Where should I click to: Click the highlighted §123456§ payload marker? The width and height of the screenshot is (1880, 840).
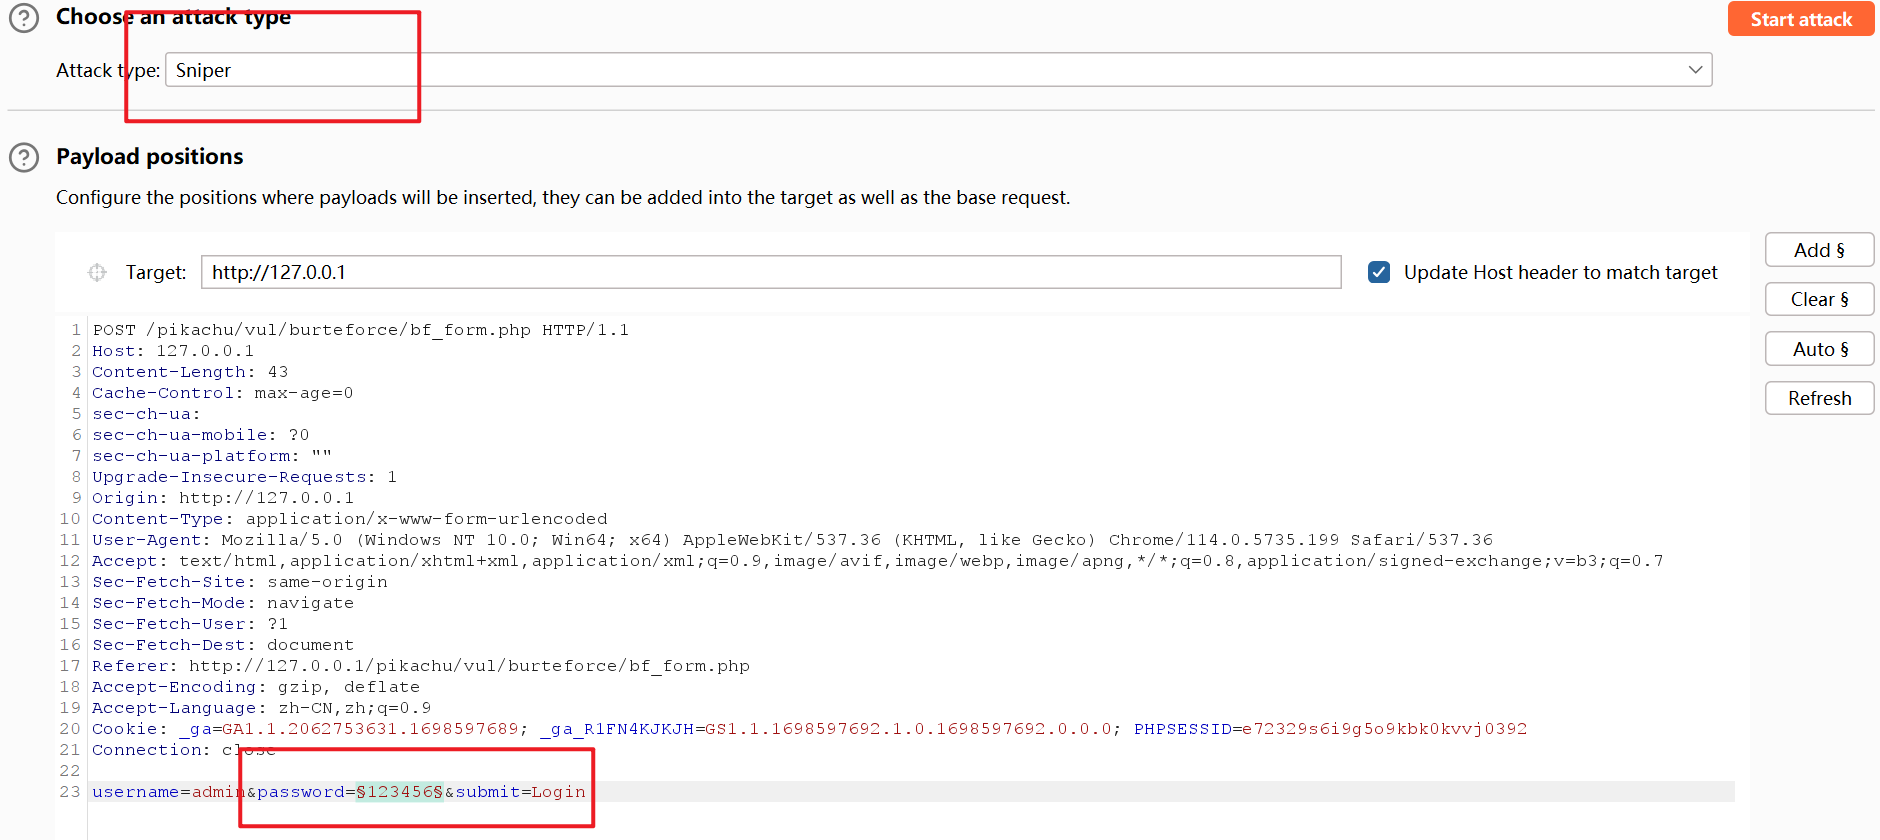point(399,792)
